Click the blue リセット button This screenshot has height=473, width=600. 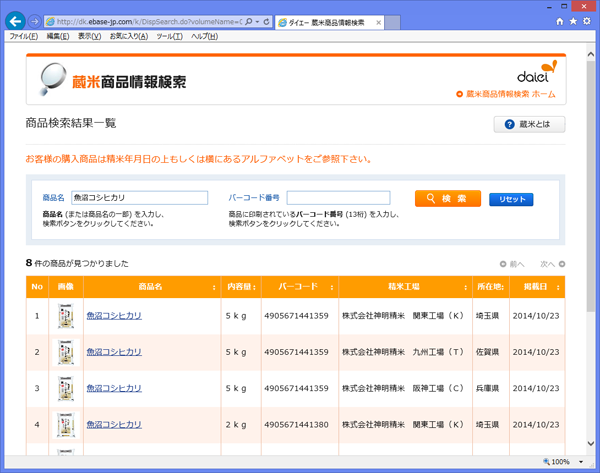tap(511, 199)
